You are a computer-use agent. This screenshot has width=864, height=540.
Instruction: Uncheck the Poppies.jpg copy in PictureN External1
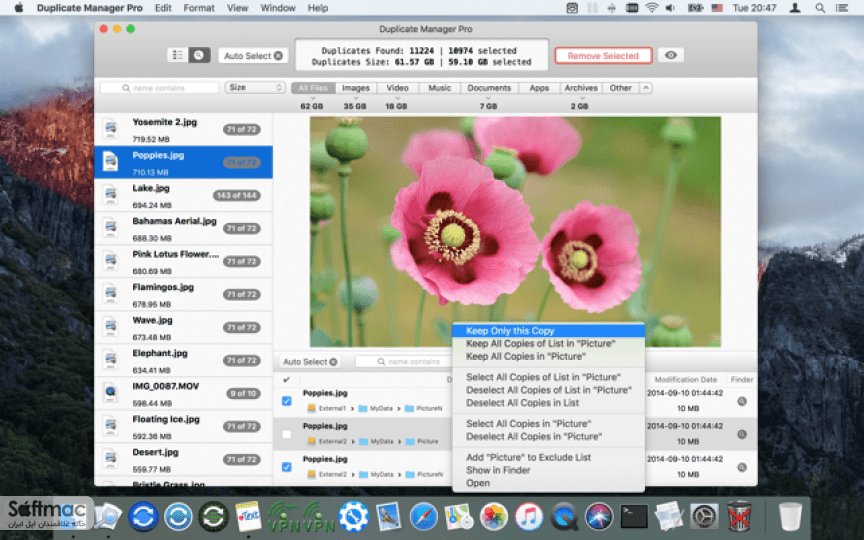click(287, 401)
